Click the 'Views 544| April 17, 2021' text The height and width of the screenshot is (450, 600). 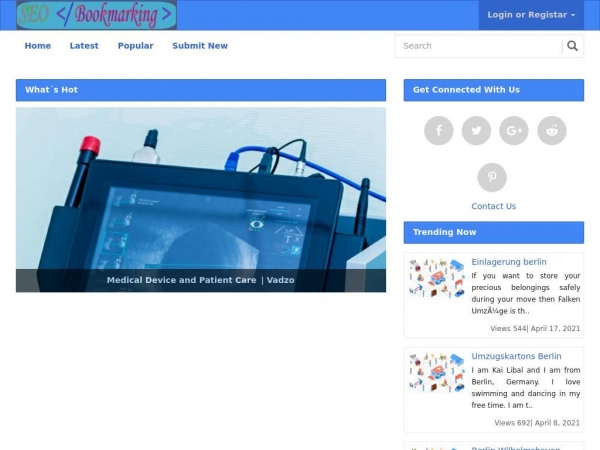[x=535, y=329]
